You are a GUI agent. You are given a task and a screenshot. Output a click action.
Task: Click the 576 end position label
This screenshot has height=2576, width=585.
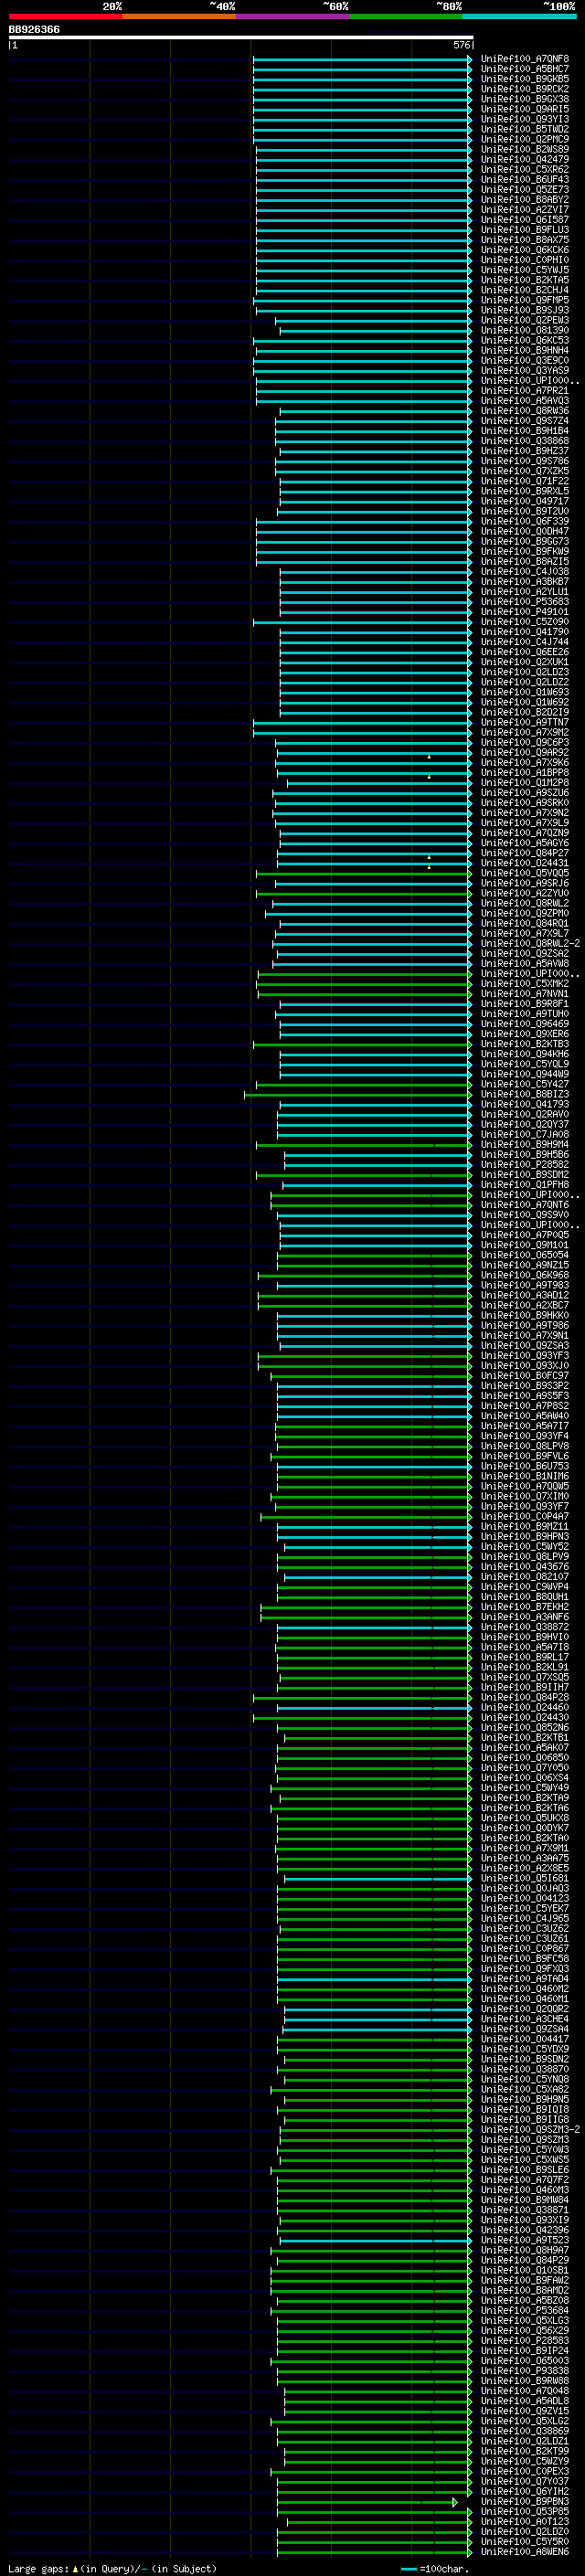point(462,45)
